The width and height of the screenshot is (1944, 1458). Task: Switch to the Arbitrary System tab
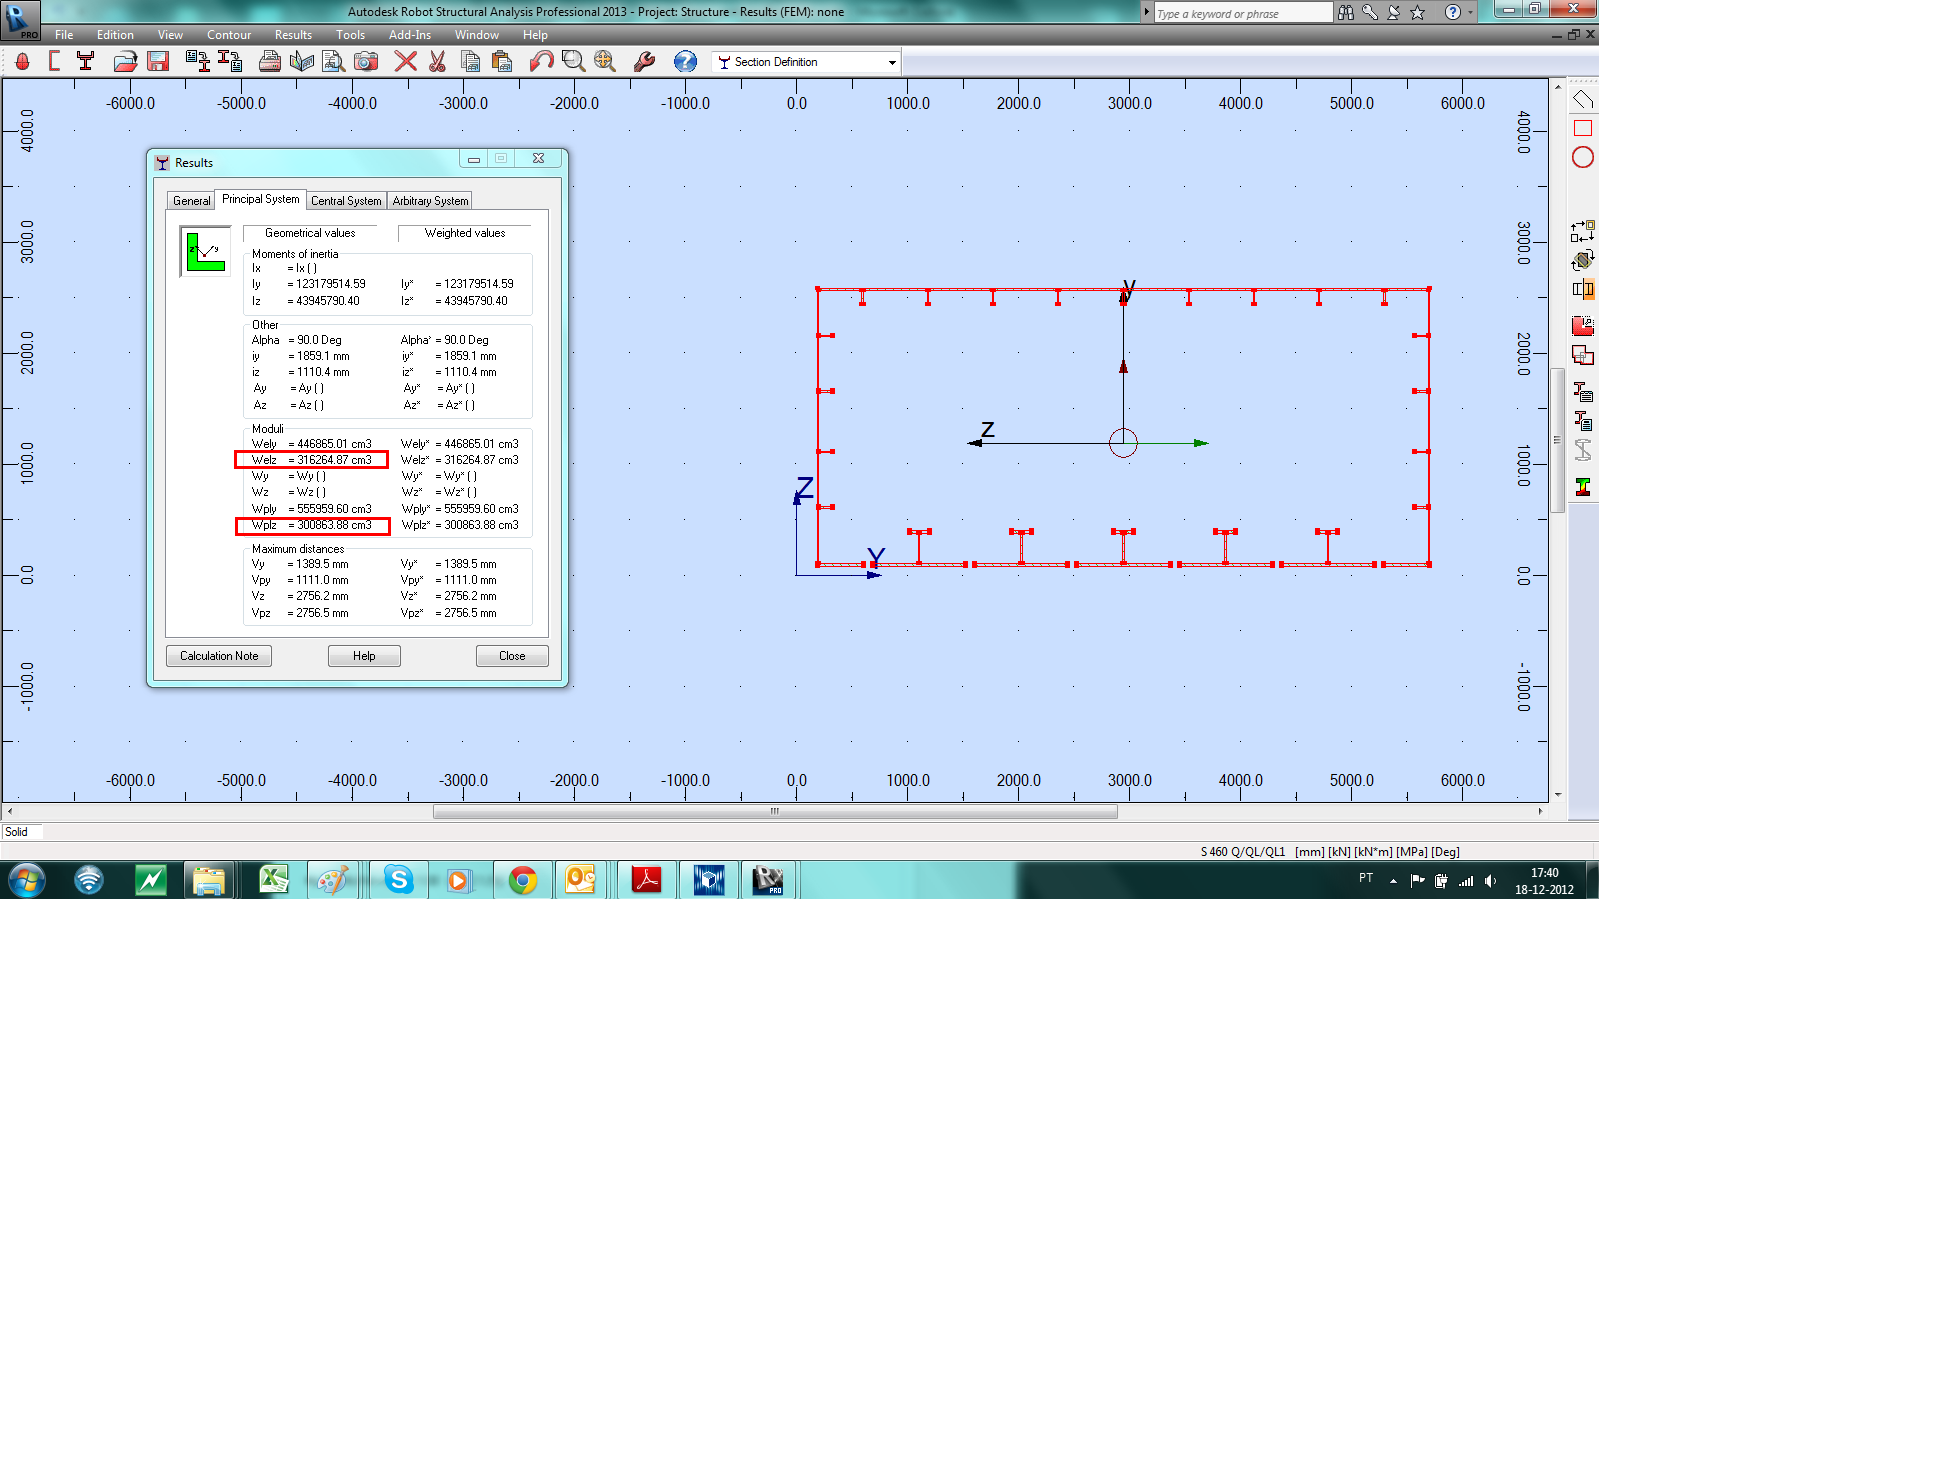pos(430,201)
